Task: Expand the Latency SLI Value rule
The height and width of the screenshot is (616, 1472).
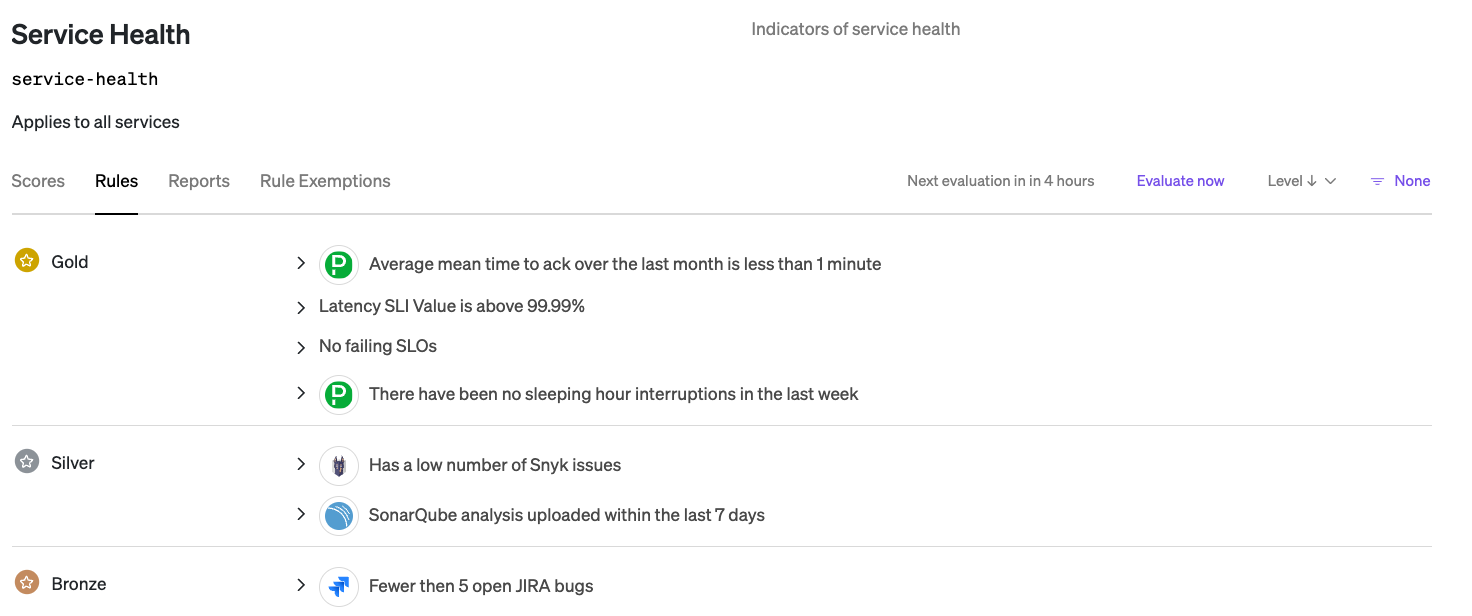Action: [301, 306]
